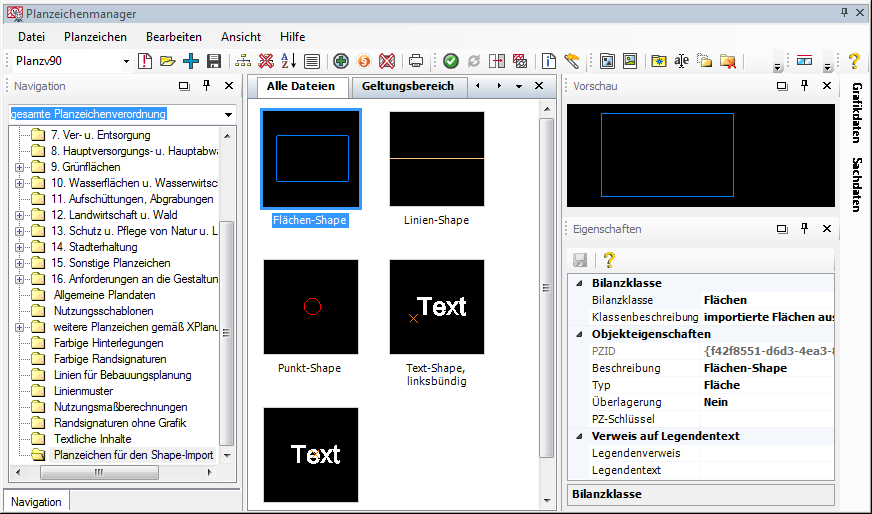Open the Sachdaten side tab
This screenshot has width=872, height=514.
(857, 185)
